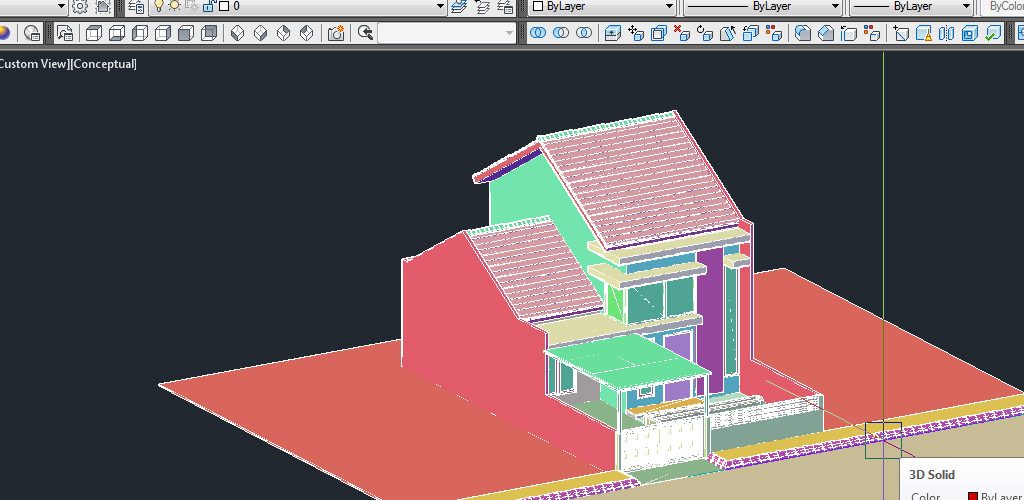
Task: Select the purple vertical wall column
Action: pos(710,320)
